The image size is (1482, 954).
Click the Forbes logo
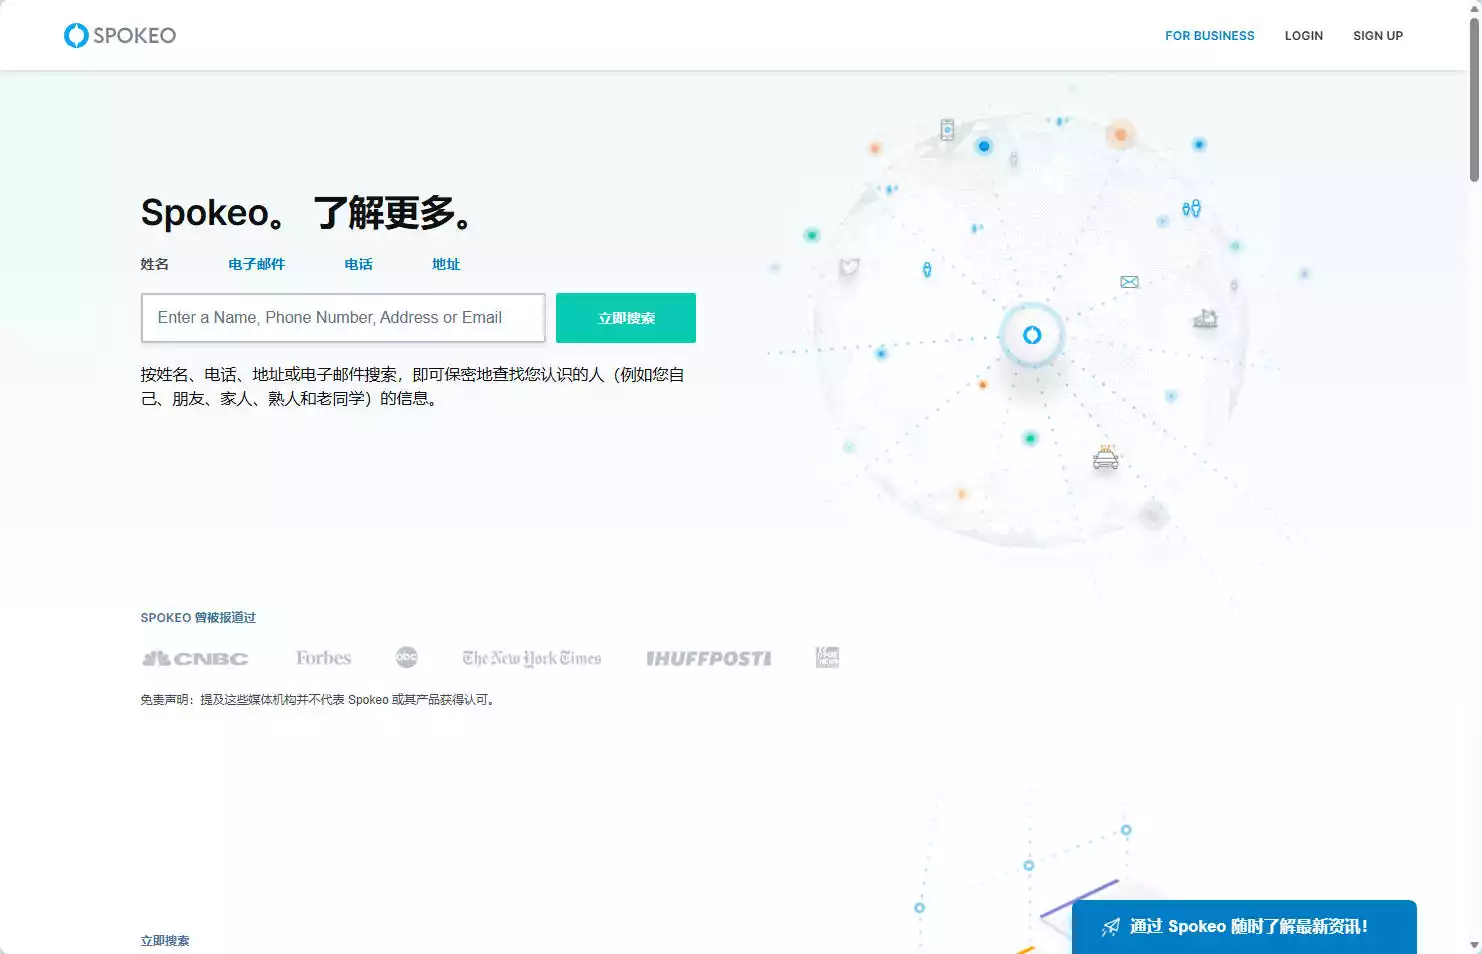(323, 658)
